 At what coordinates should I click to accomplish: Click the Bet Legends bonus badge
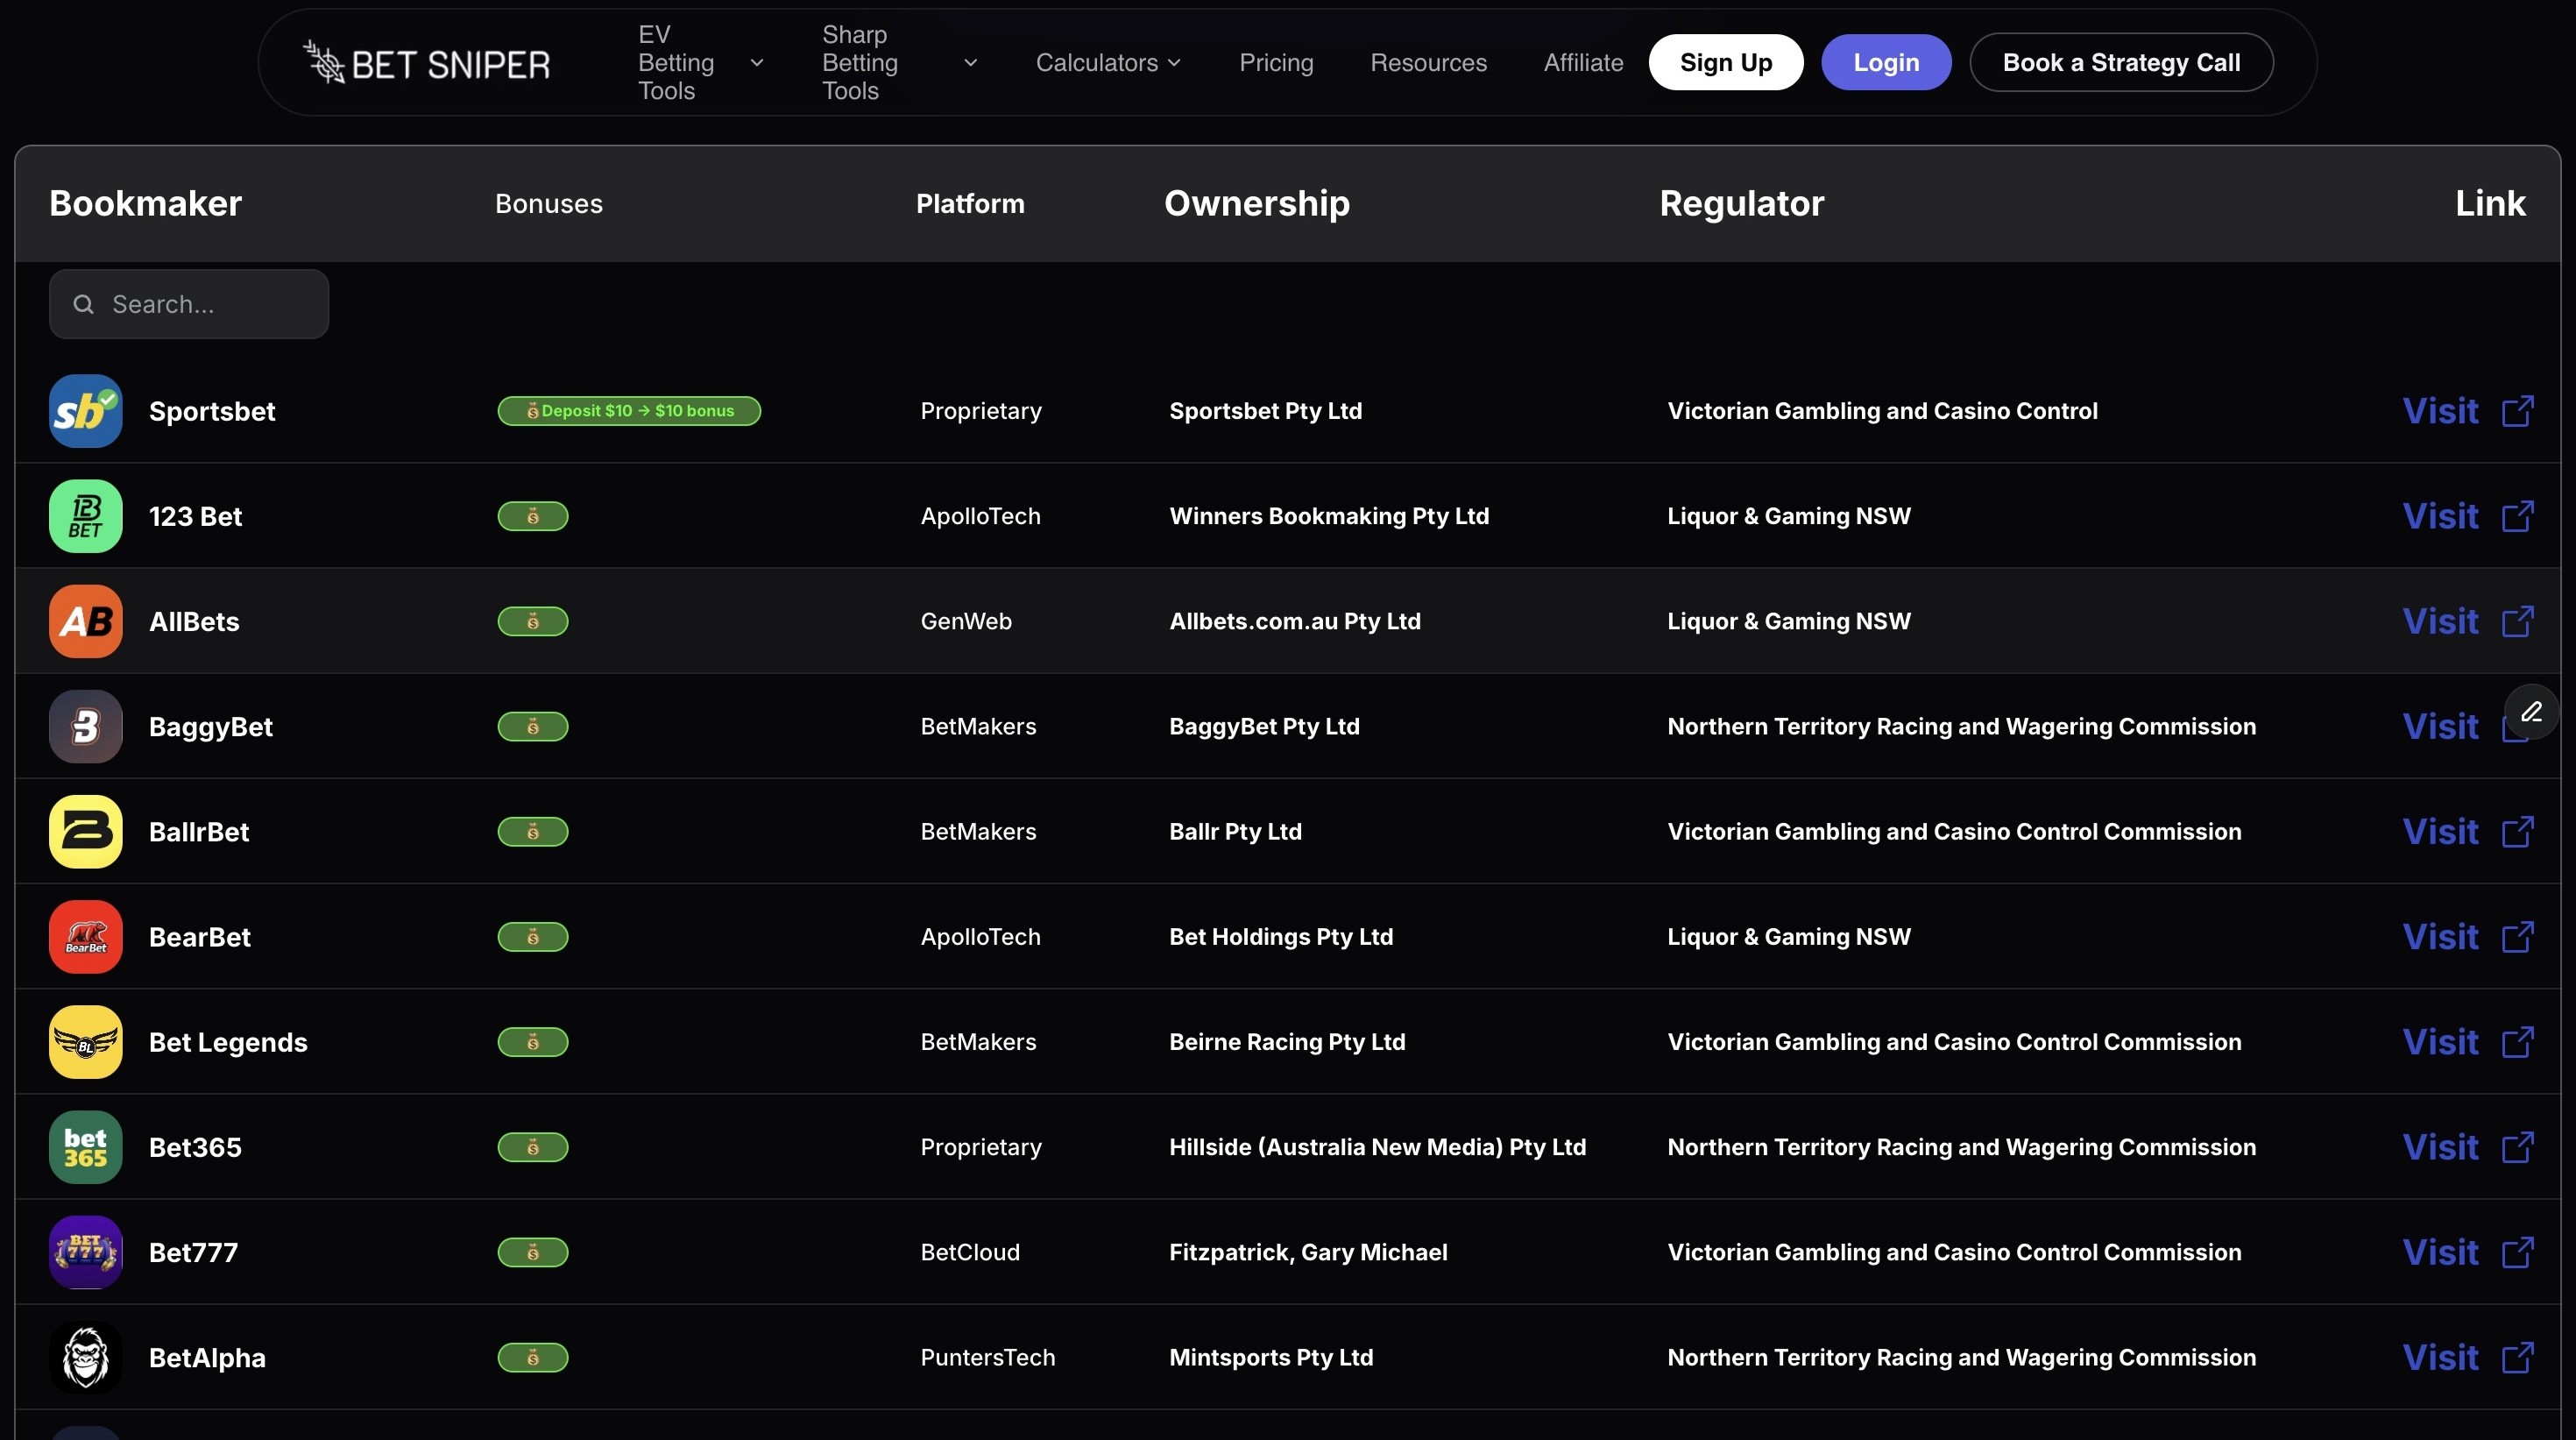[533, 1042]
